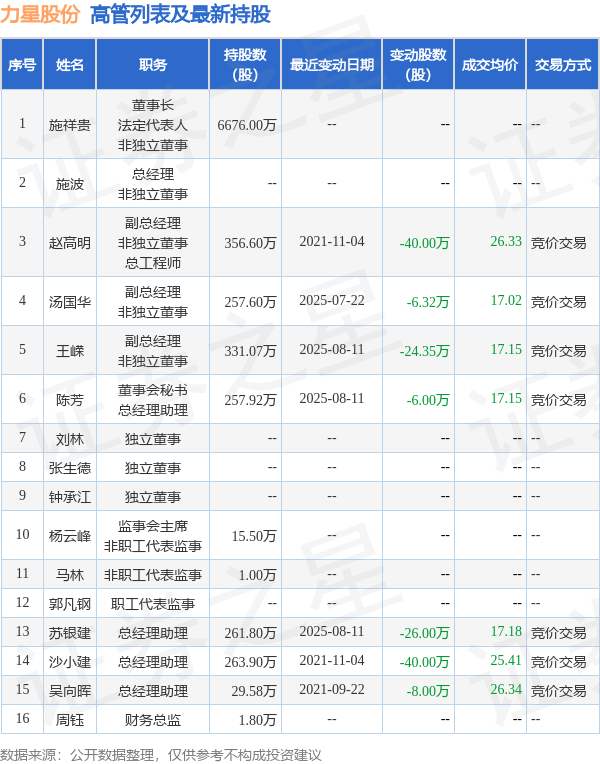Click the 高管列表及最新持股 heading
600x764 pixels.
point(180,15)
